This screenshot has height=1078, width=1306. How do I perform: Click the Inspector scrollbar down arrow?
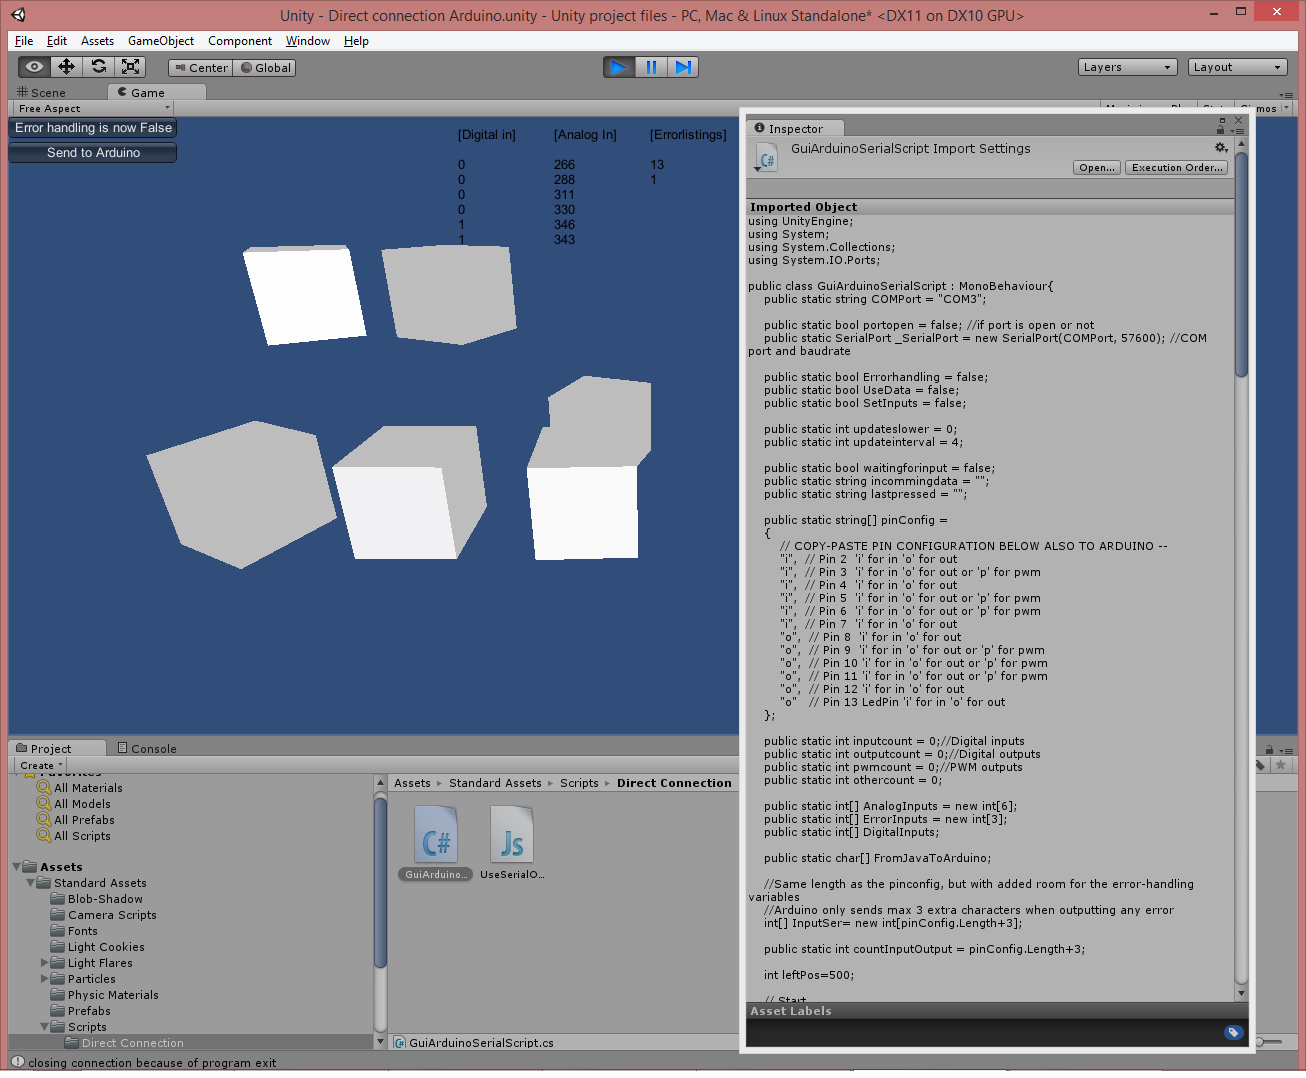tap(1241, 993)
